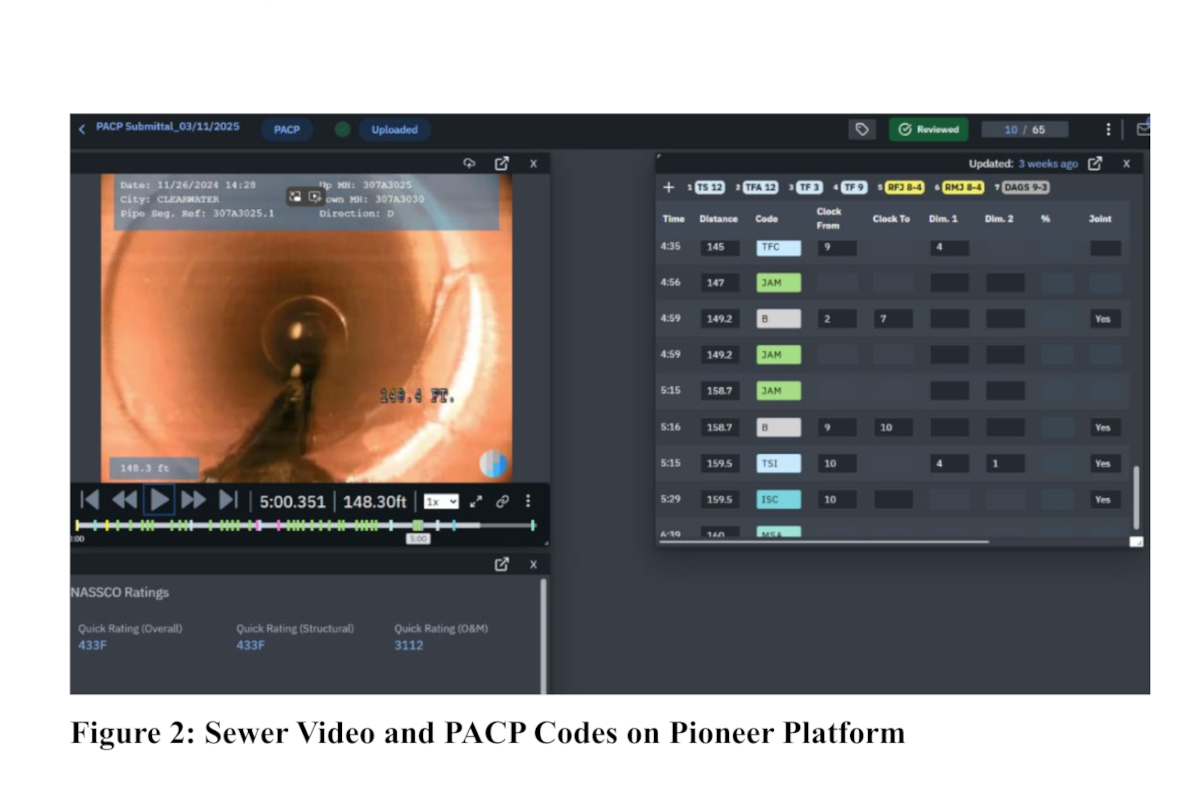Select the TF 9 quick code

[853, 187]
